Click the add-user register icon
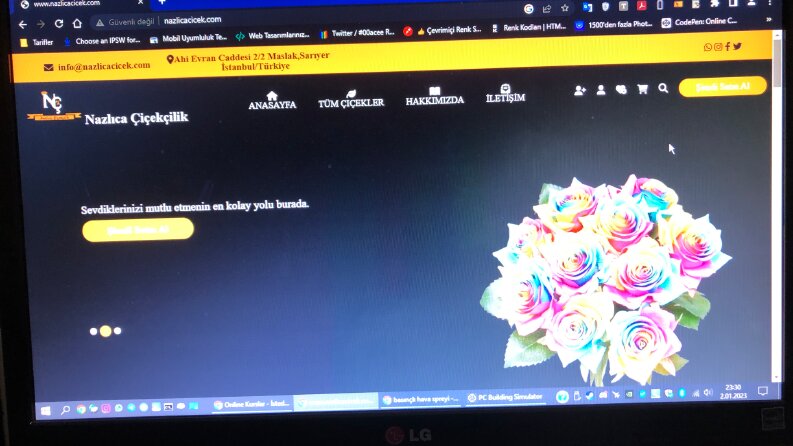This screenshot has width=793, height=446. pos(580,91)
